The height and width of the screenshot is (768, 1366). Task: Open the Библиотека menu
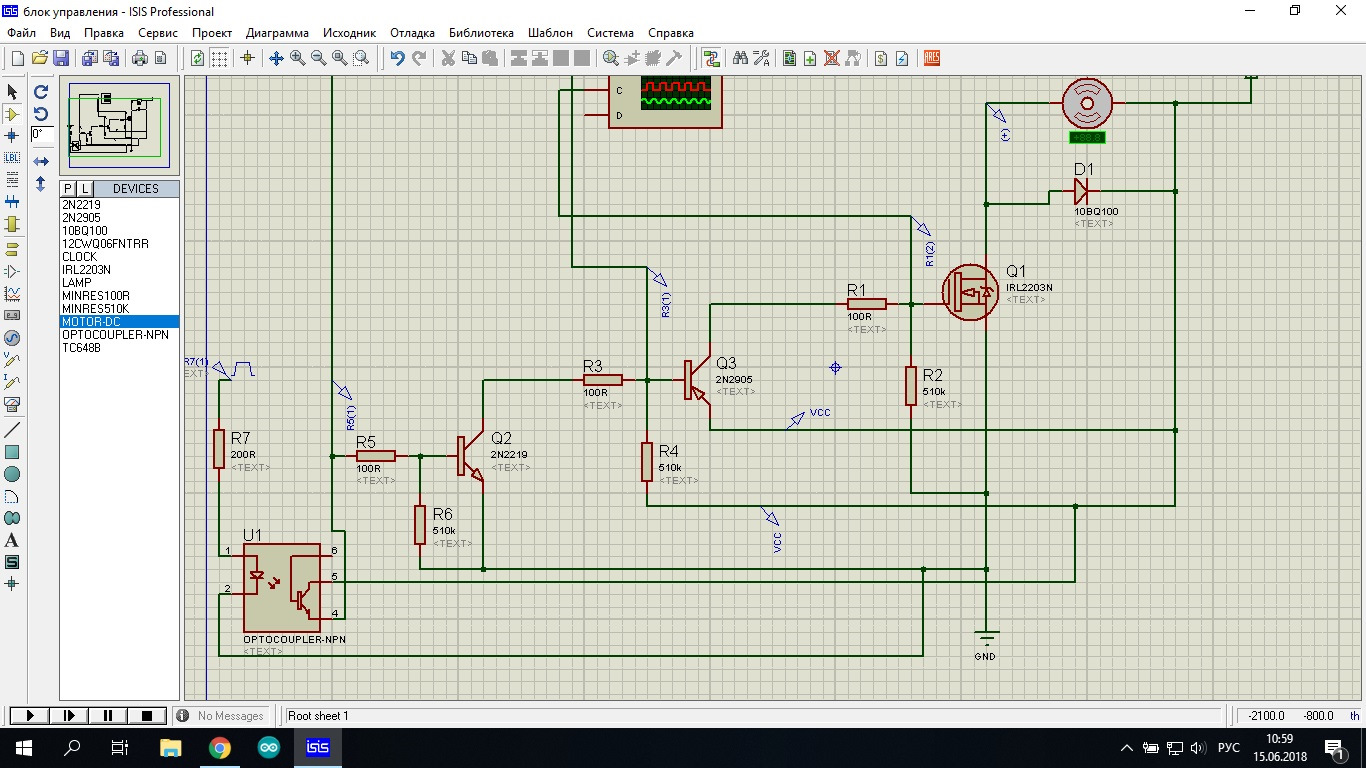tap(481, 33)
